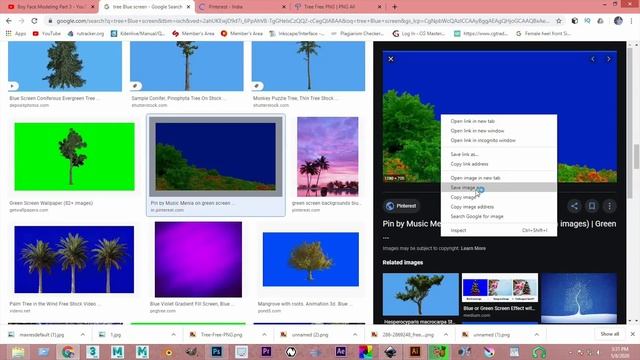Open 3ds Max from the taskbar

coord(93,351)
